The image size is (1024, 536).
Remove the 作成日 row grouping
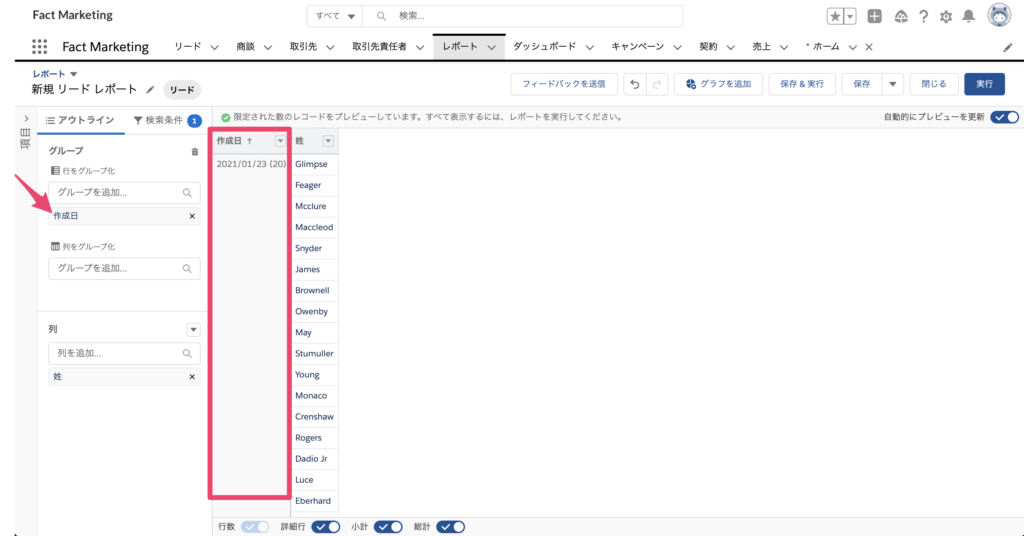(x=192, y=216)
